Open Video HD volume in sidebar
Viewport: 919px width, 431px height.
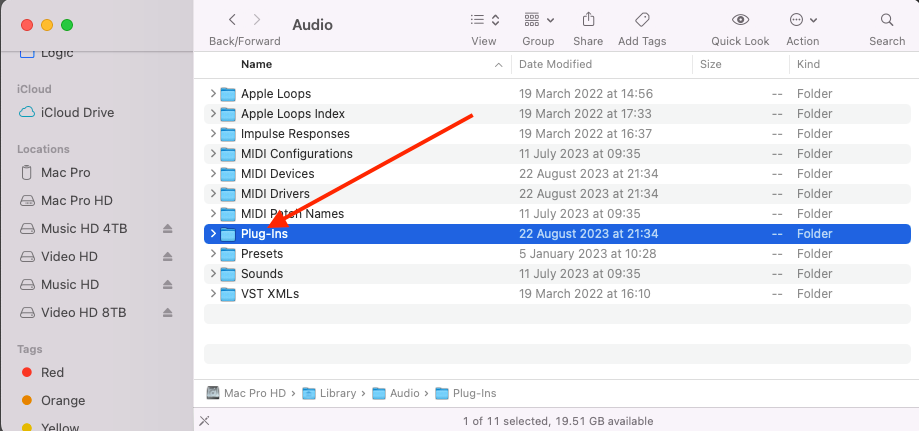click(x=69, y=257)
